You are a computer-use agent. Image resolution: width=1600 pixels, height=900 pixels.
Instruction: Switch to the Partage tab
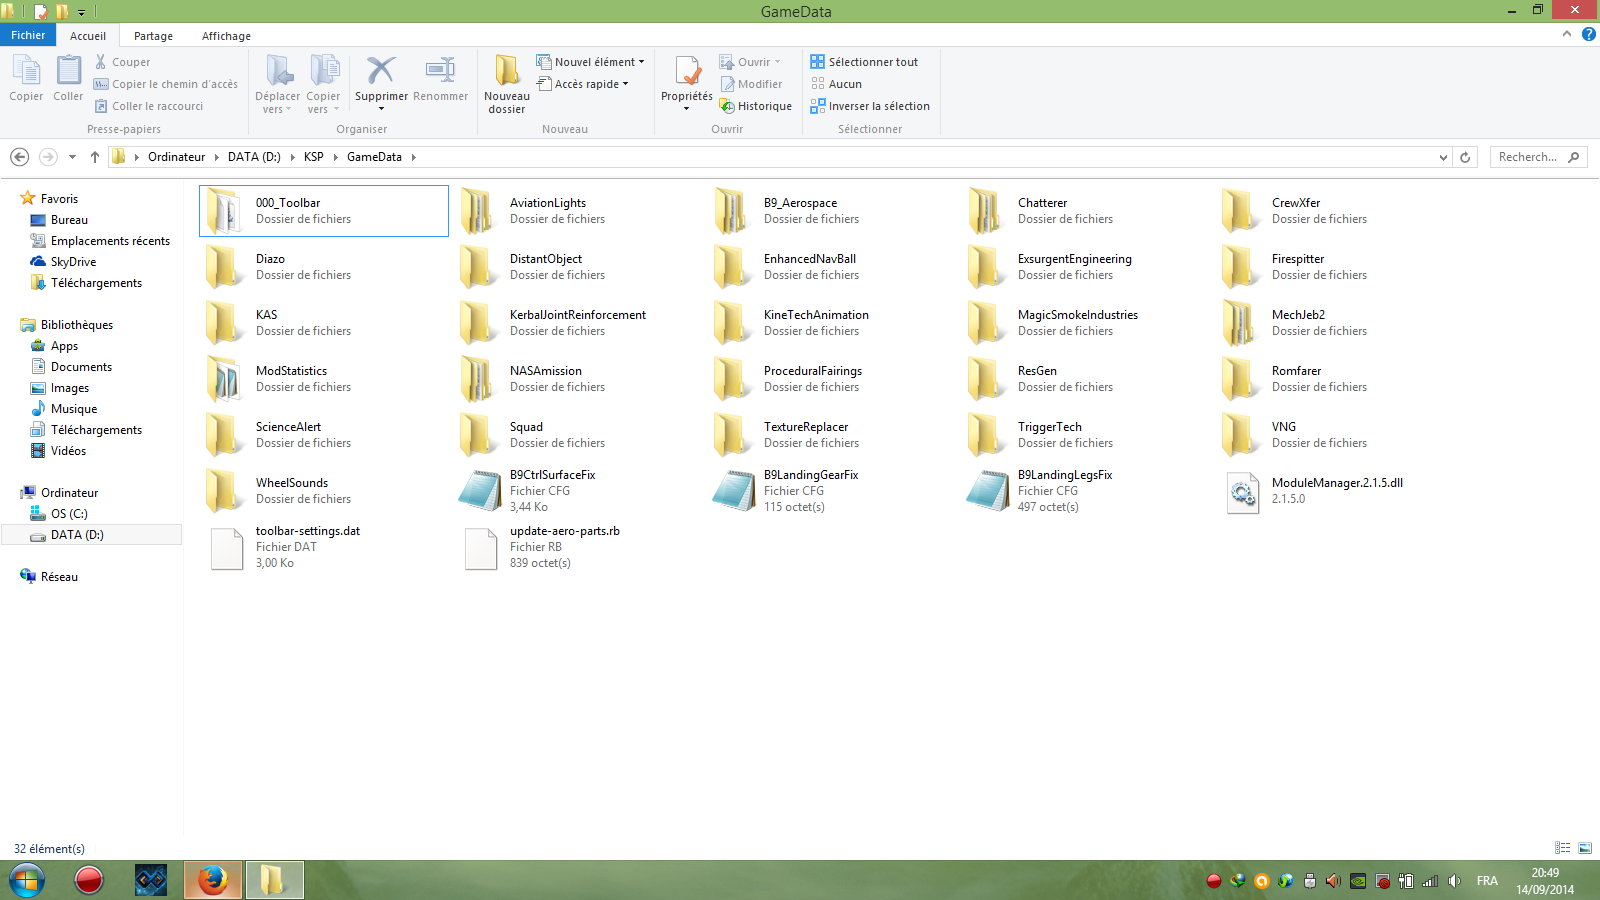click(153, 36)
